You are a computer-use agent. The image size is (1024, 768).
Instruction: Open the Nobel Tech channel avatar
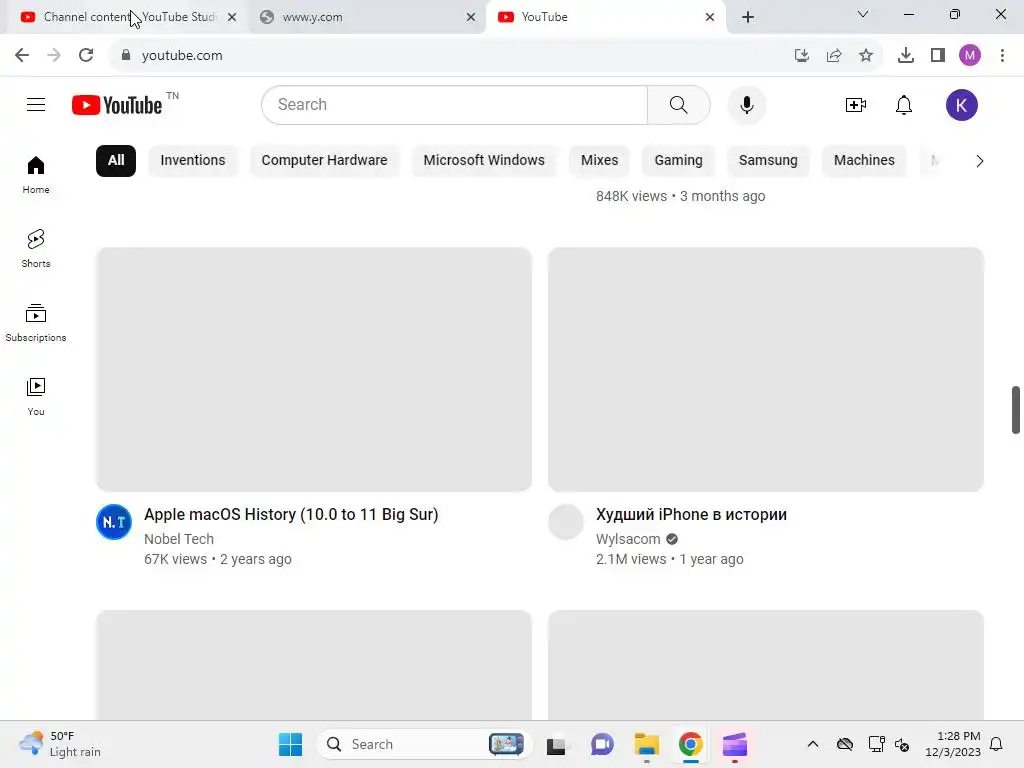[114, 522]
